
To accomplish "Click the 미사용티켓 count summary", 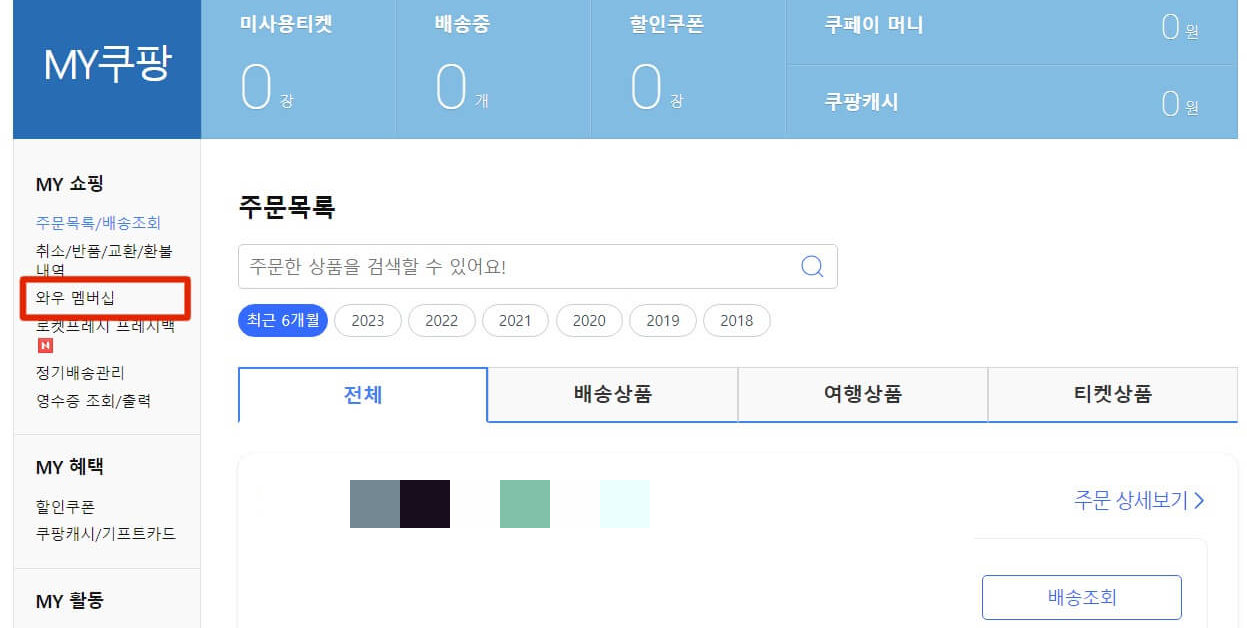I will [x=294, y=60].
